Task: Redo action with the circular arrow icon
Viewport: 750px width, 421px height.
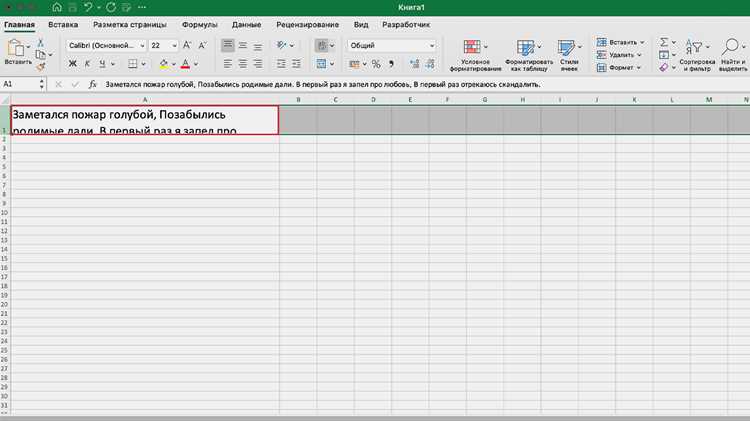Action: [x=111, y=7]
